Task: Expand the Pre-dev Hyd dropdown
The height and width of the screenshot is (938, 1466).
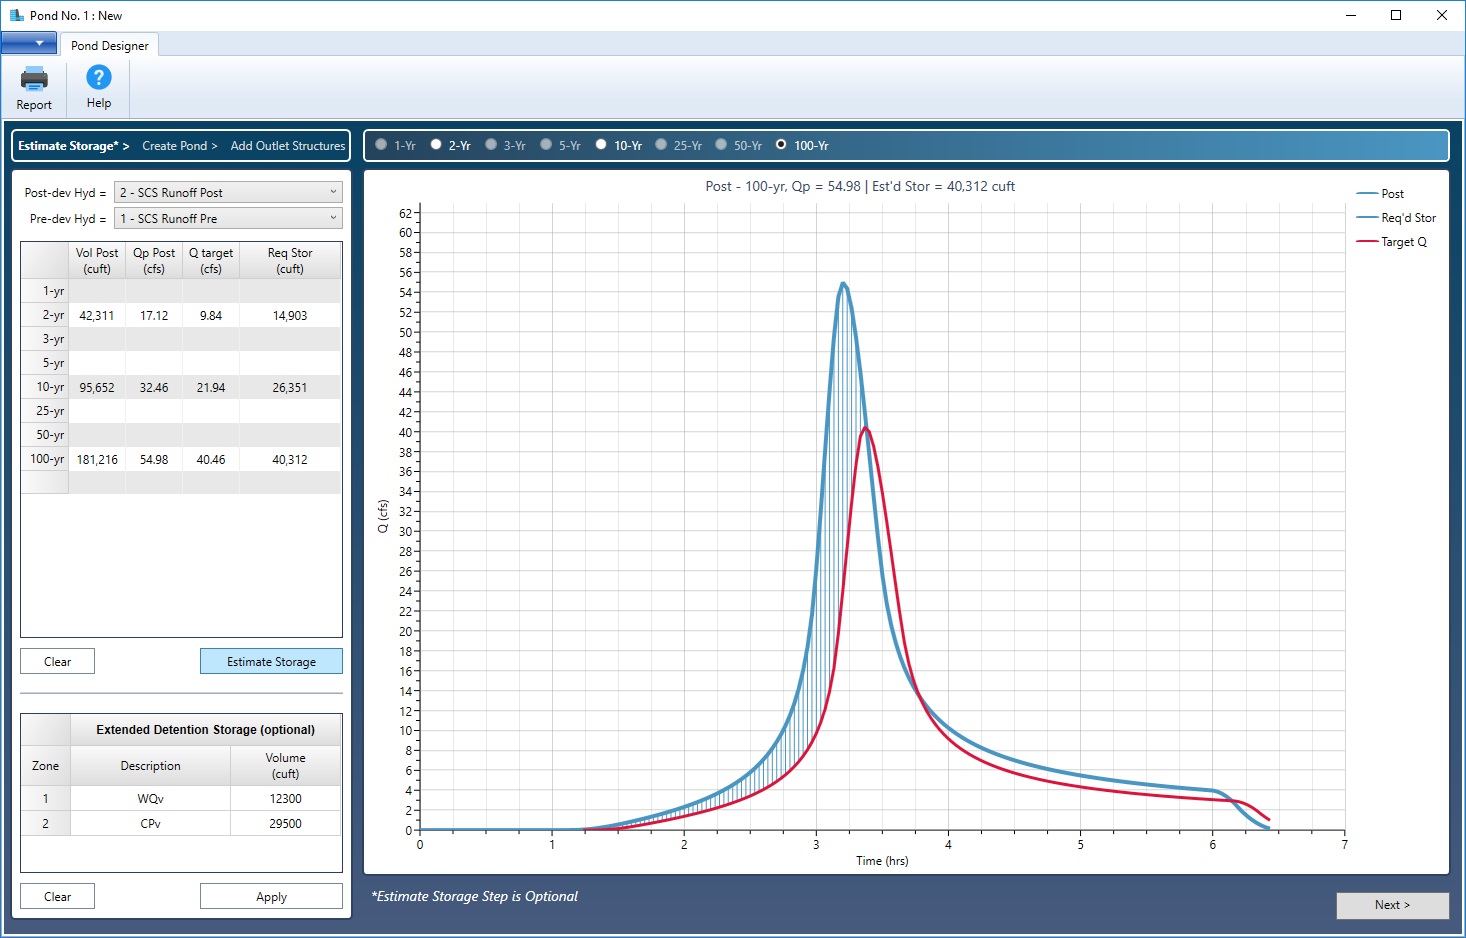Action: tap(228, 218)
